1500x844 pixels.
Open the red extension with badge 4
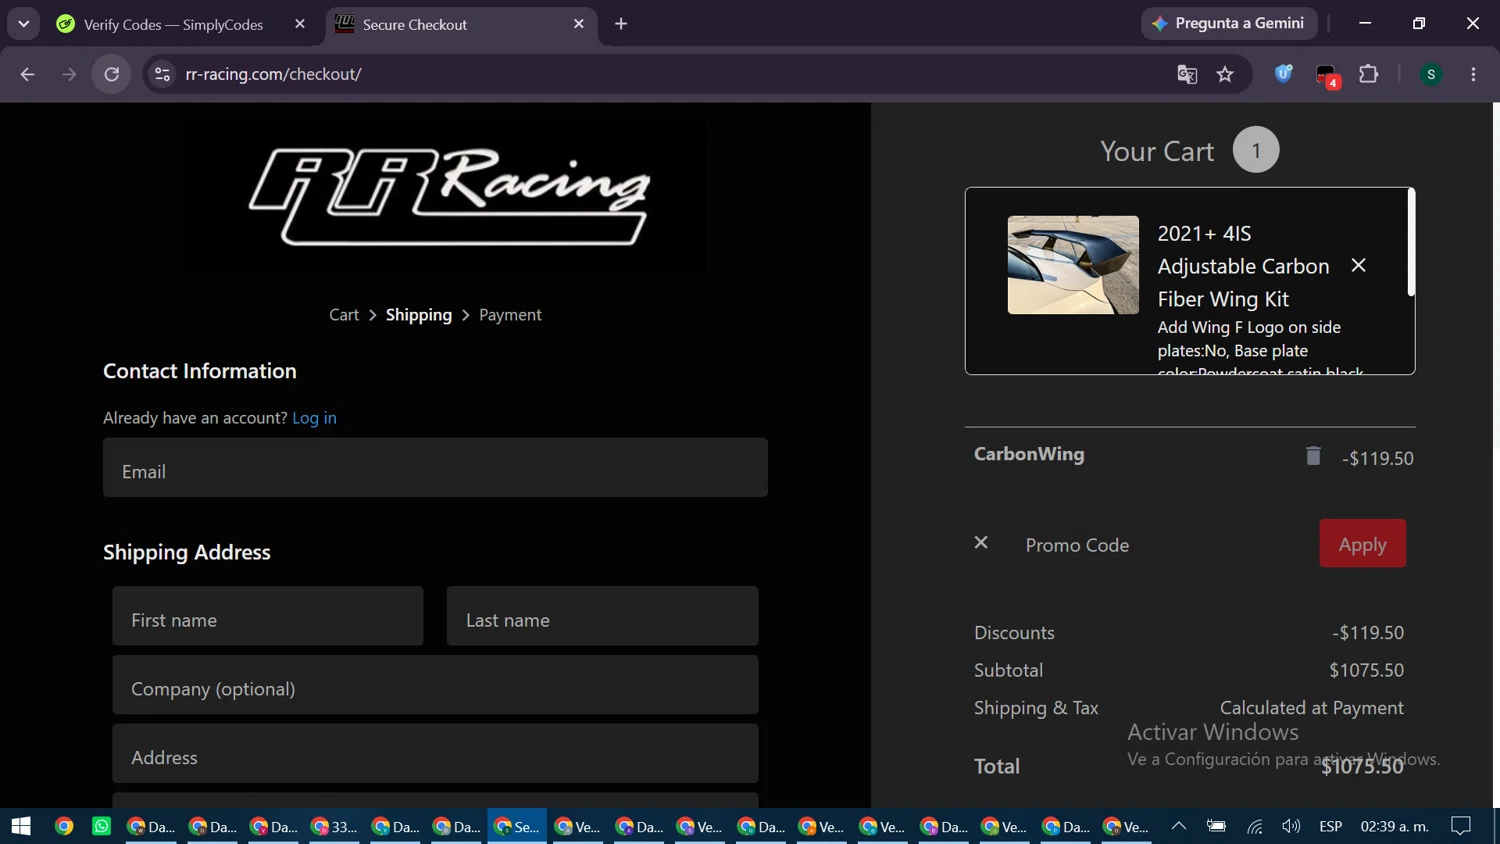tap(1327, 76)
